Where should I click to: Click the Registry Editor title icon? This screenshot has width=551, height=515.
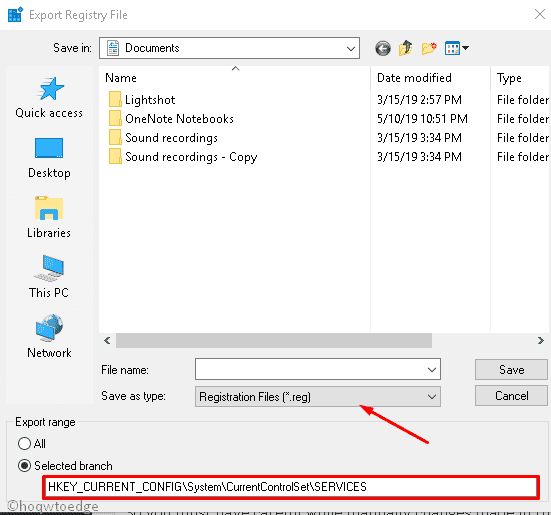click(15, 15)
